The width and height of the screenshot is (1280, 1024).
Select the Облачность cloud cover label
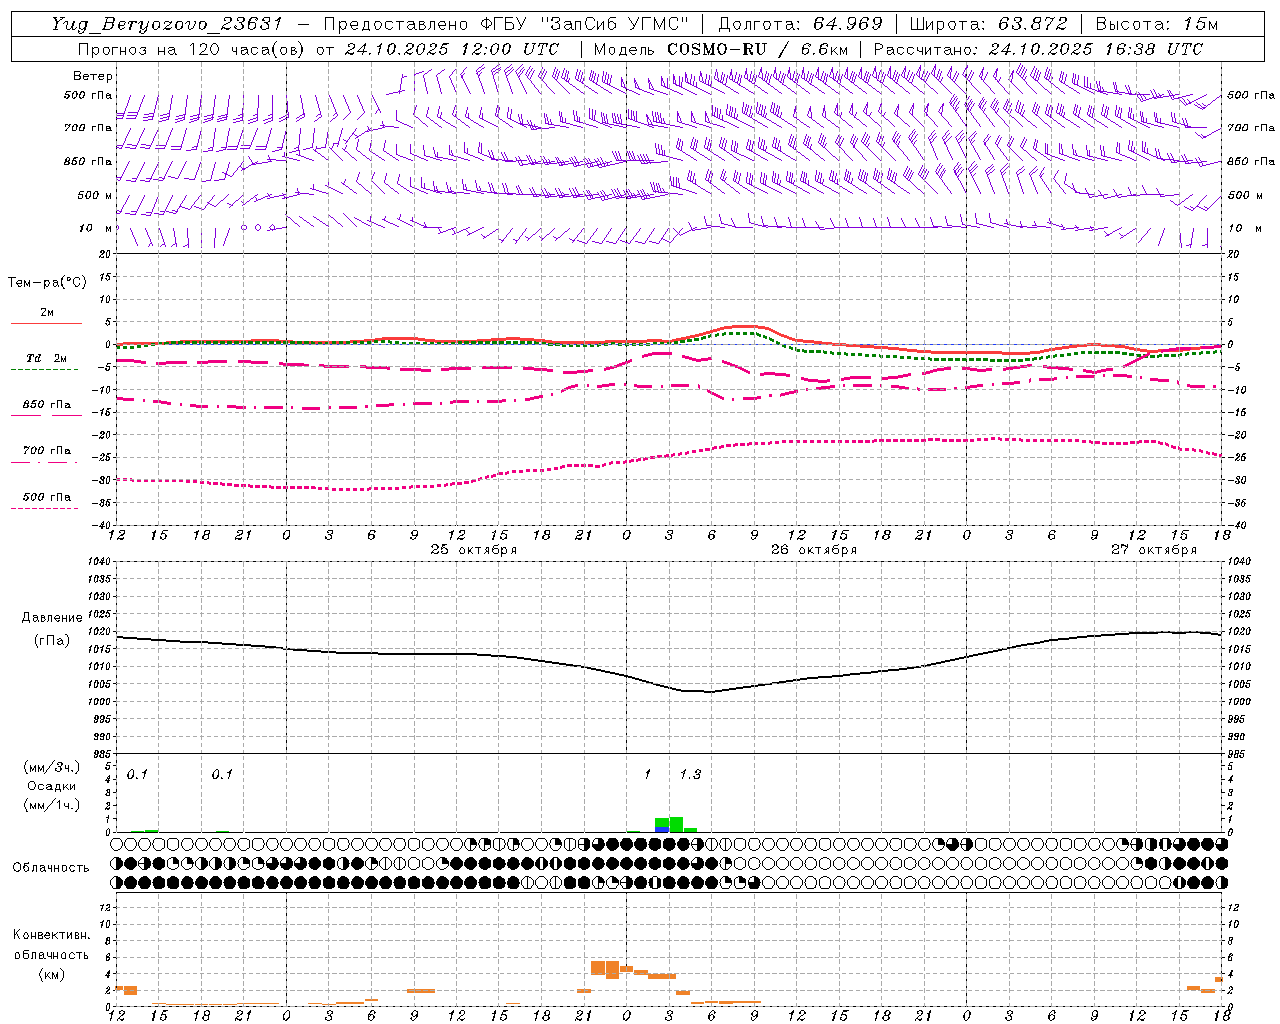click(51, 868)
